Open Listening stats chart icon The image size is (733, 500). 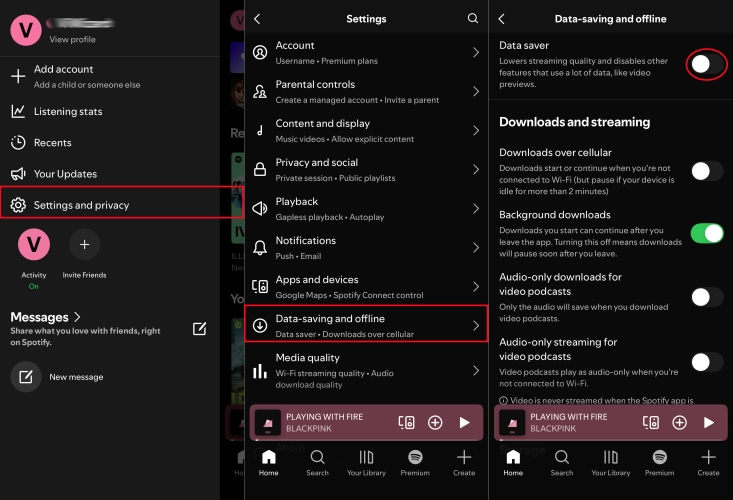(18, 111)
